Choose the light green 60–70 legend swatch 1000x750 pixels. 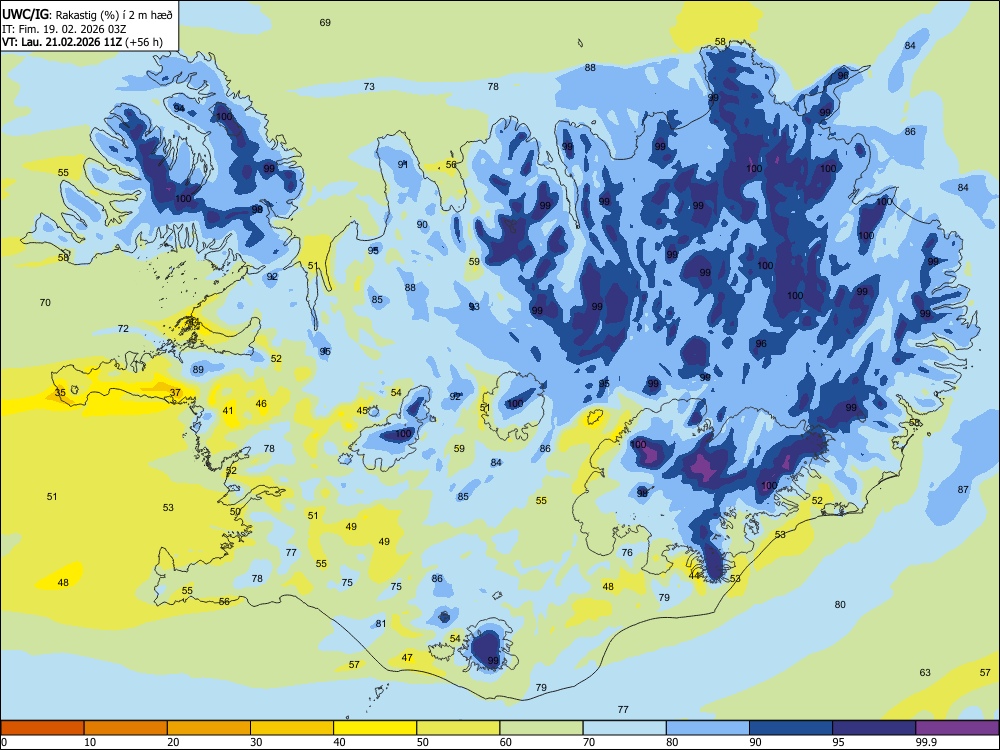[541, 728]
